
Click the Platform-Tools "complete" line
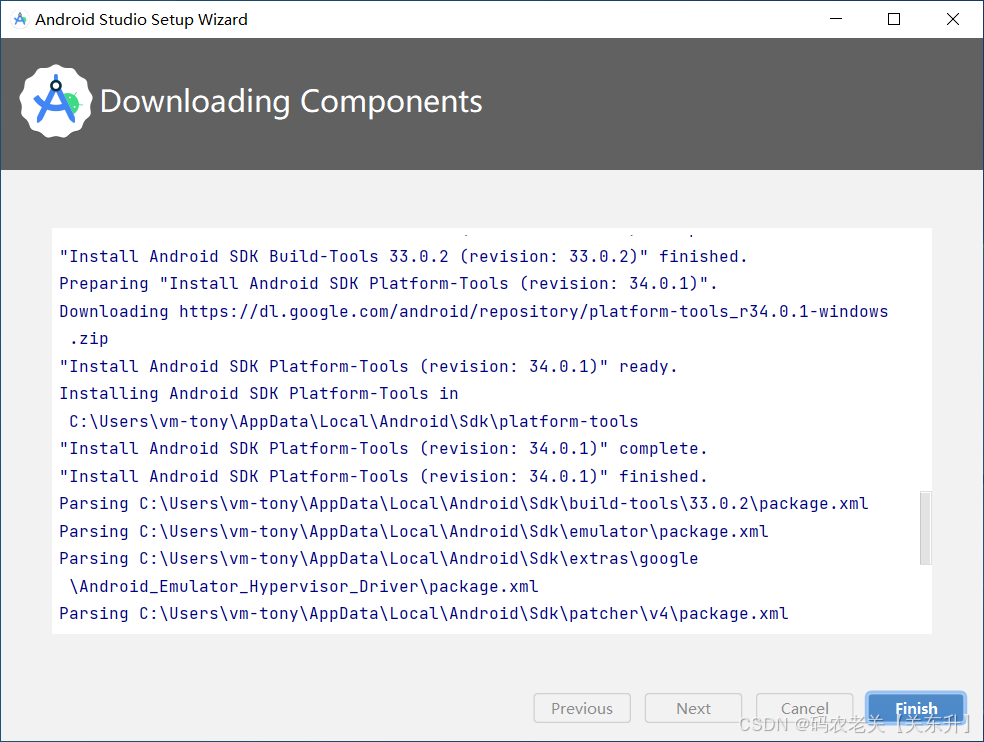tap(383, 449)
